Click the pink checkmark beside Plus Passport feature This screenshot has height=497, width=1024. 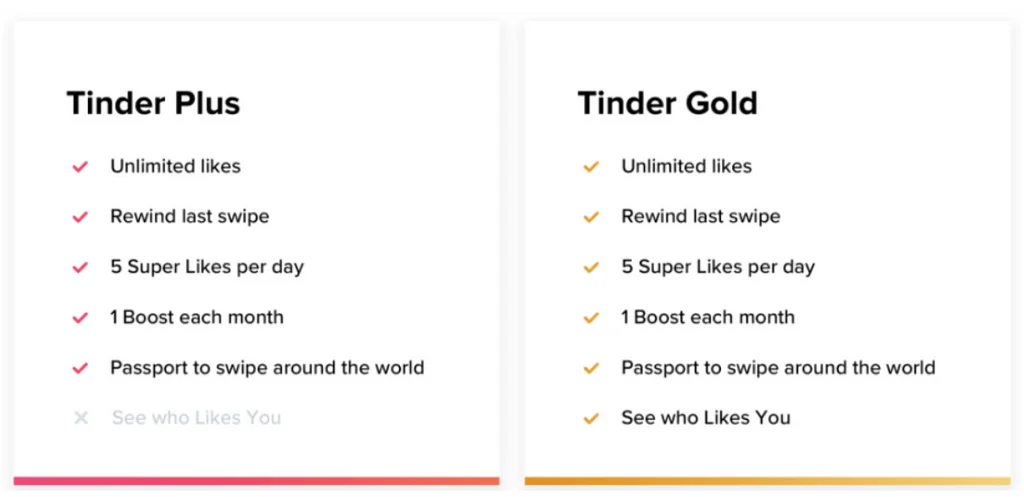pyautogui.click(x=80, y=368)
